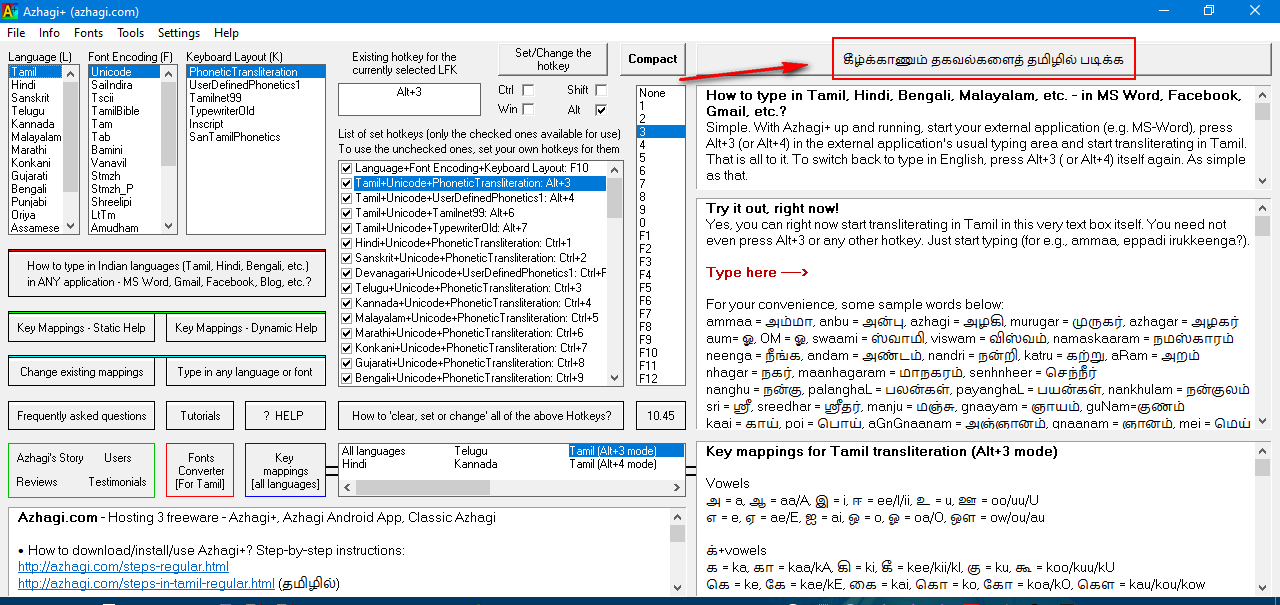Open Key Mappings - Static Help
Screen dimensions: 1280x605
tap(81, 328)
